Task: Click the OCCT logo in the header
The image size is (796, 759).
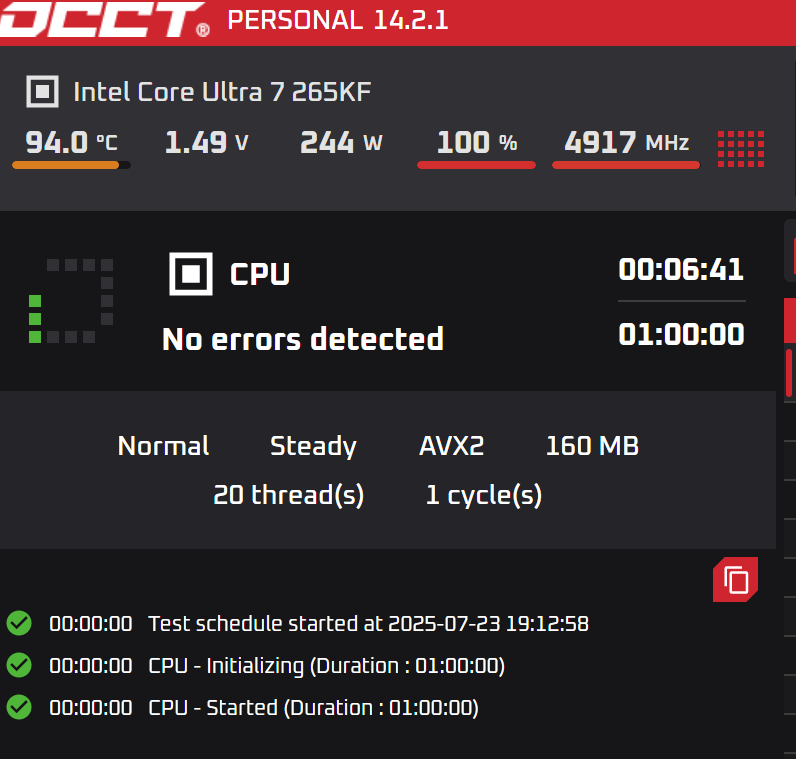Action: 104,20
